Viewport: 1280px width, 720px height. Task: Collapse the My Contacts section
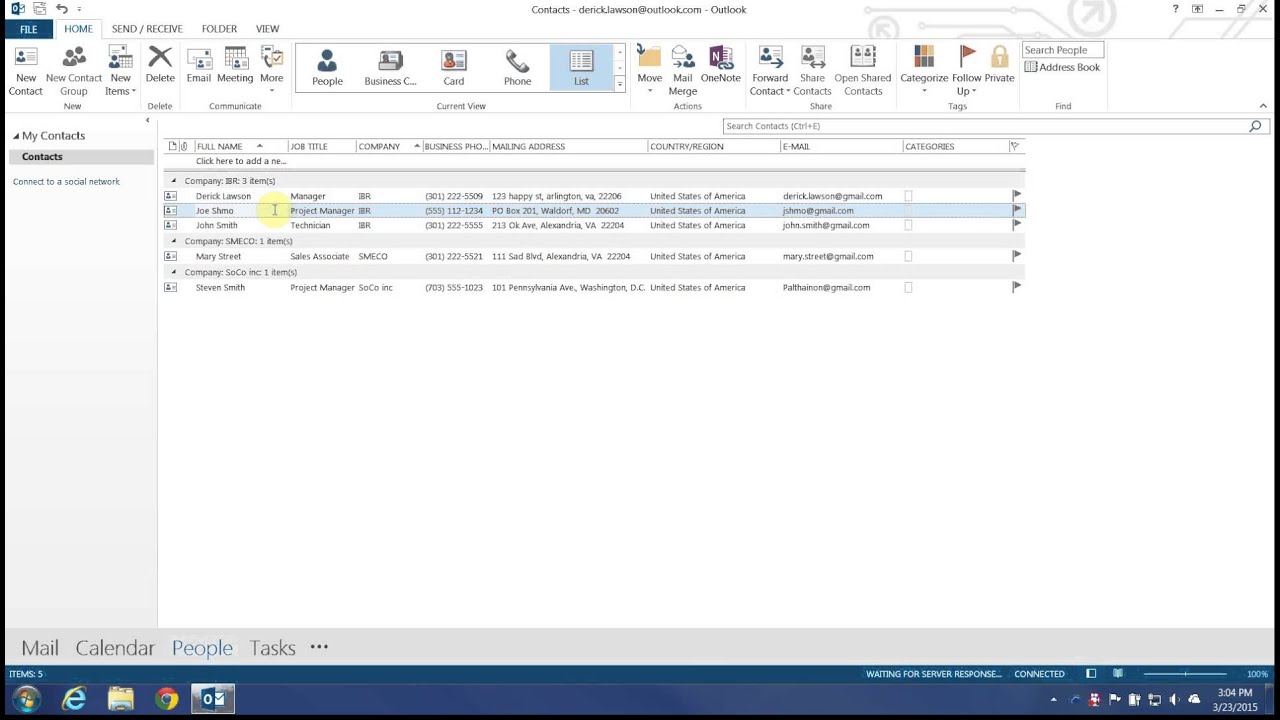point(16,136)
